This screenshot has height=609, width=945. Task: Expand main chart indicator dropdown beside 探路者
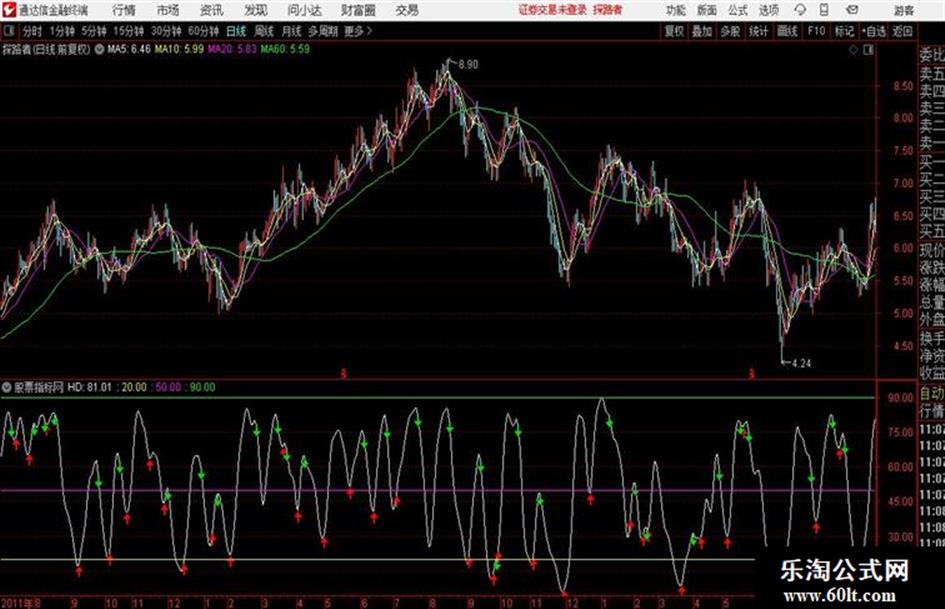click(x=99, y=49)
